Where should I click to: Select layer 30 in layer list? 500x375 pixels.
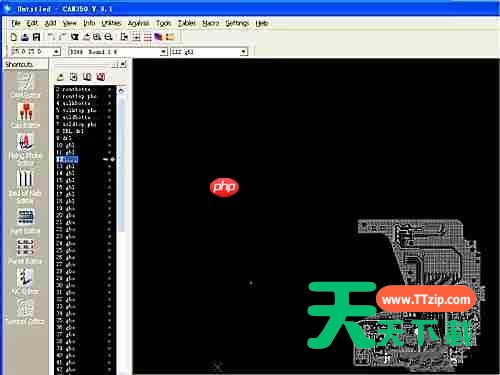tap(85, 285)
